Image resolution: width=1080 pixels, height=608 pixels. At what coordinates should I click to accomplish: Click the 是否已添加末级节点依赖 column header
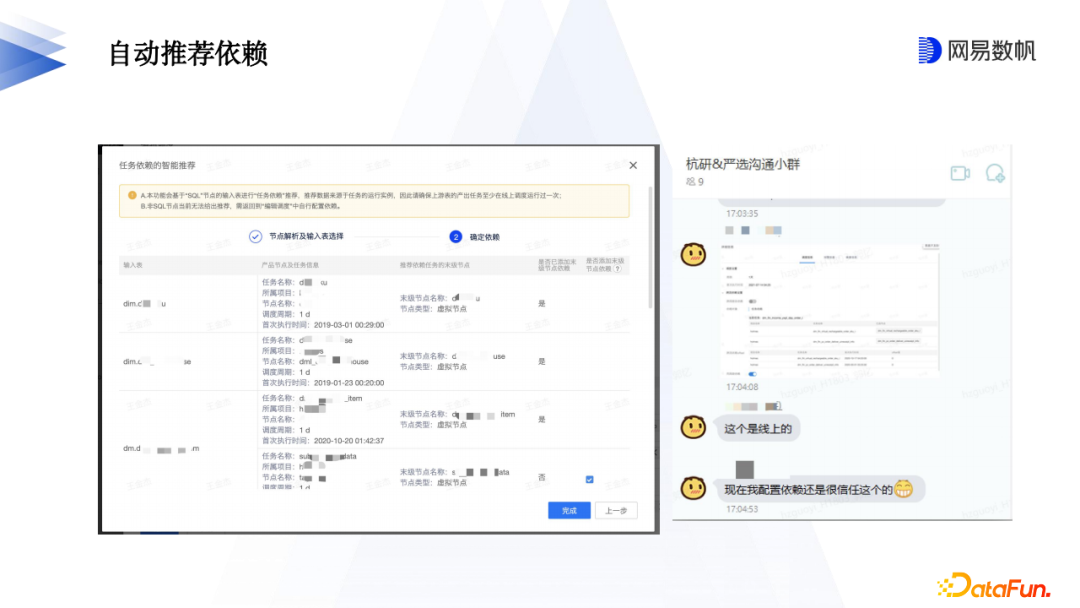557,265
